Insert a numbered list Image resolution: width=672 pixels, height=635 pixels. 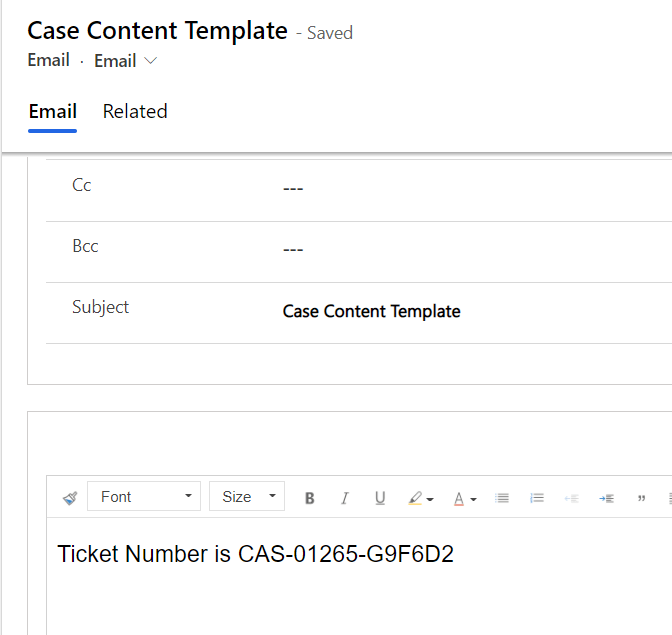[x=537, y=498]
